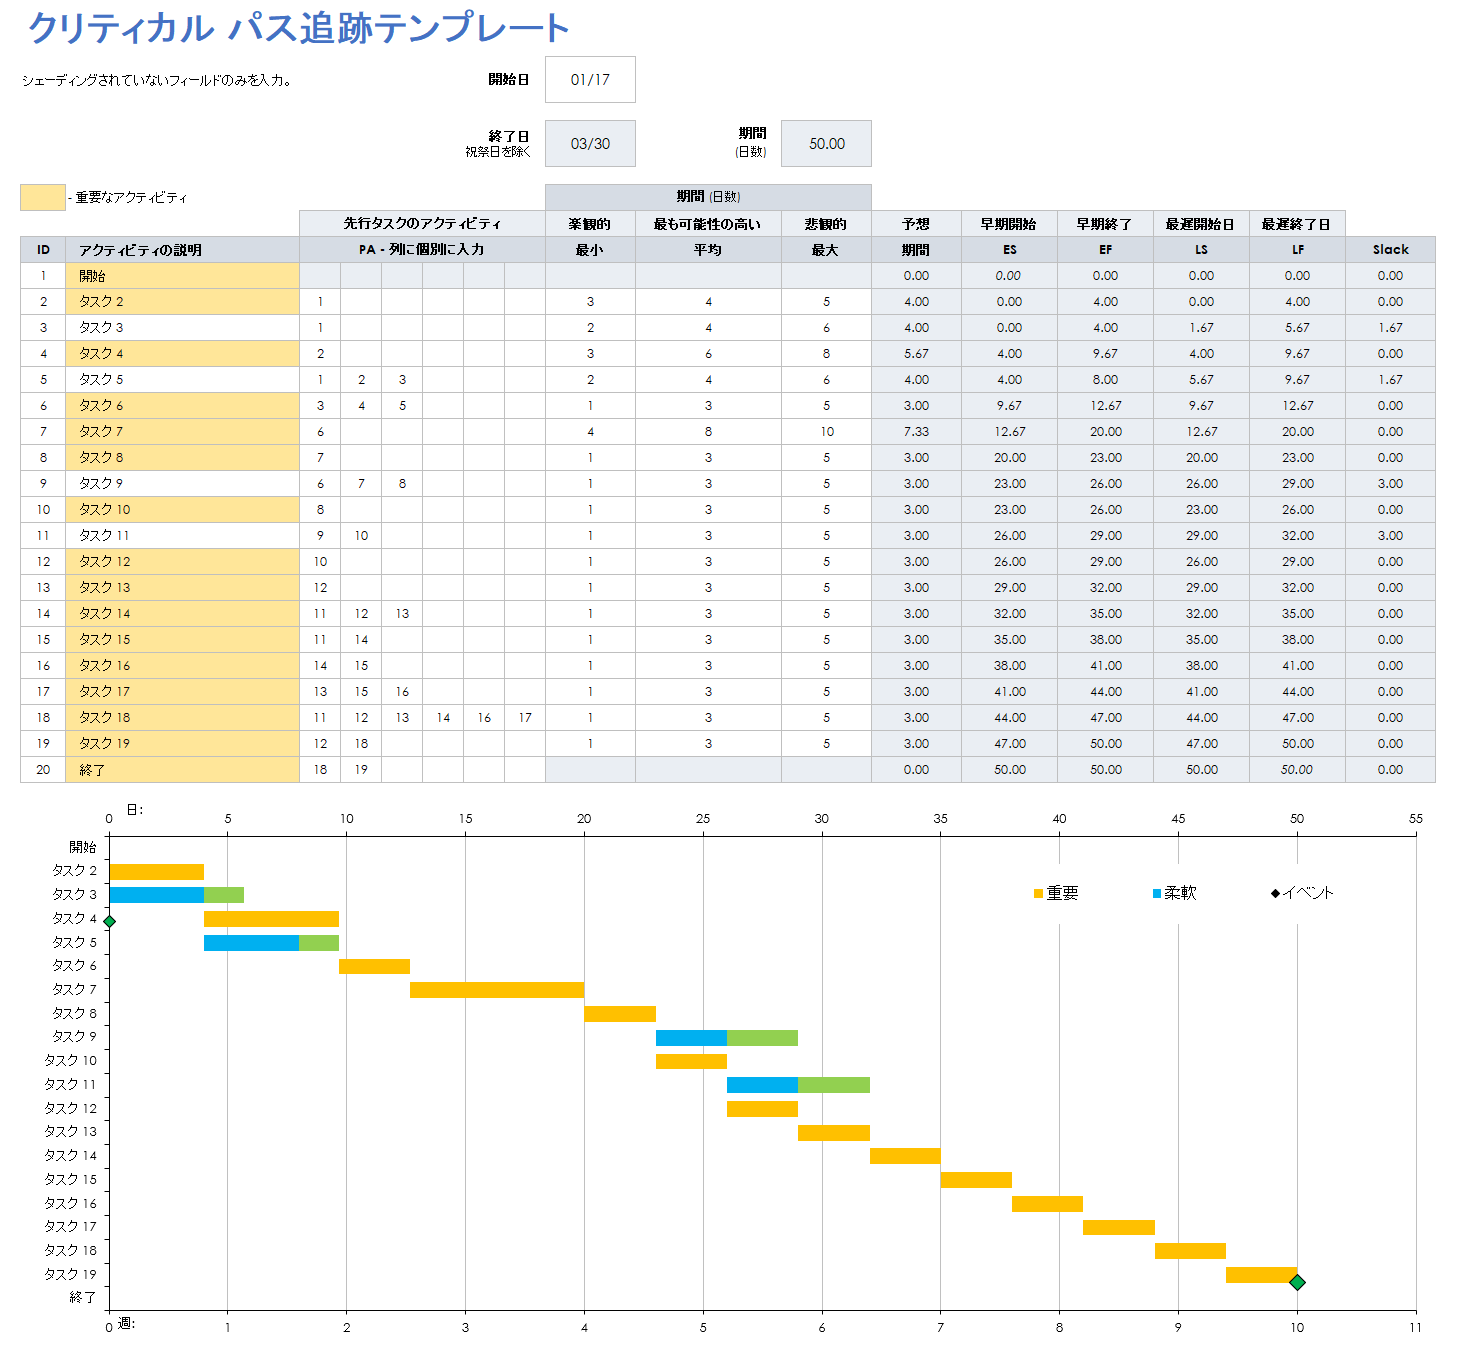Click green diamond milestone at chart start

[x=109, y=922]
